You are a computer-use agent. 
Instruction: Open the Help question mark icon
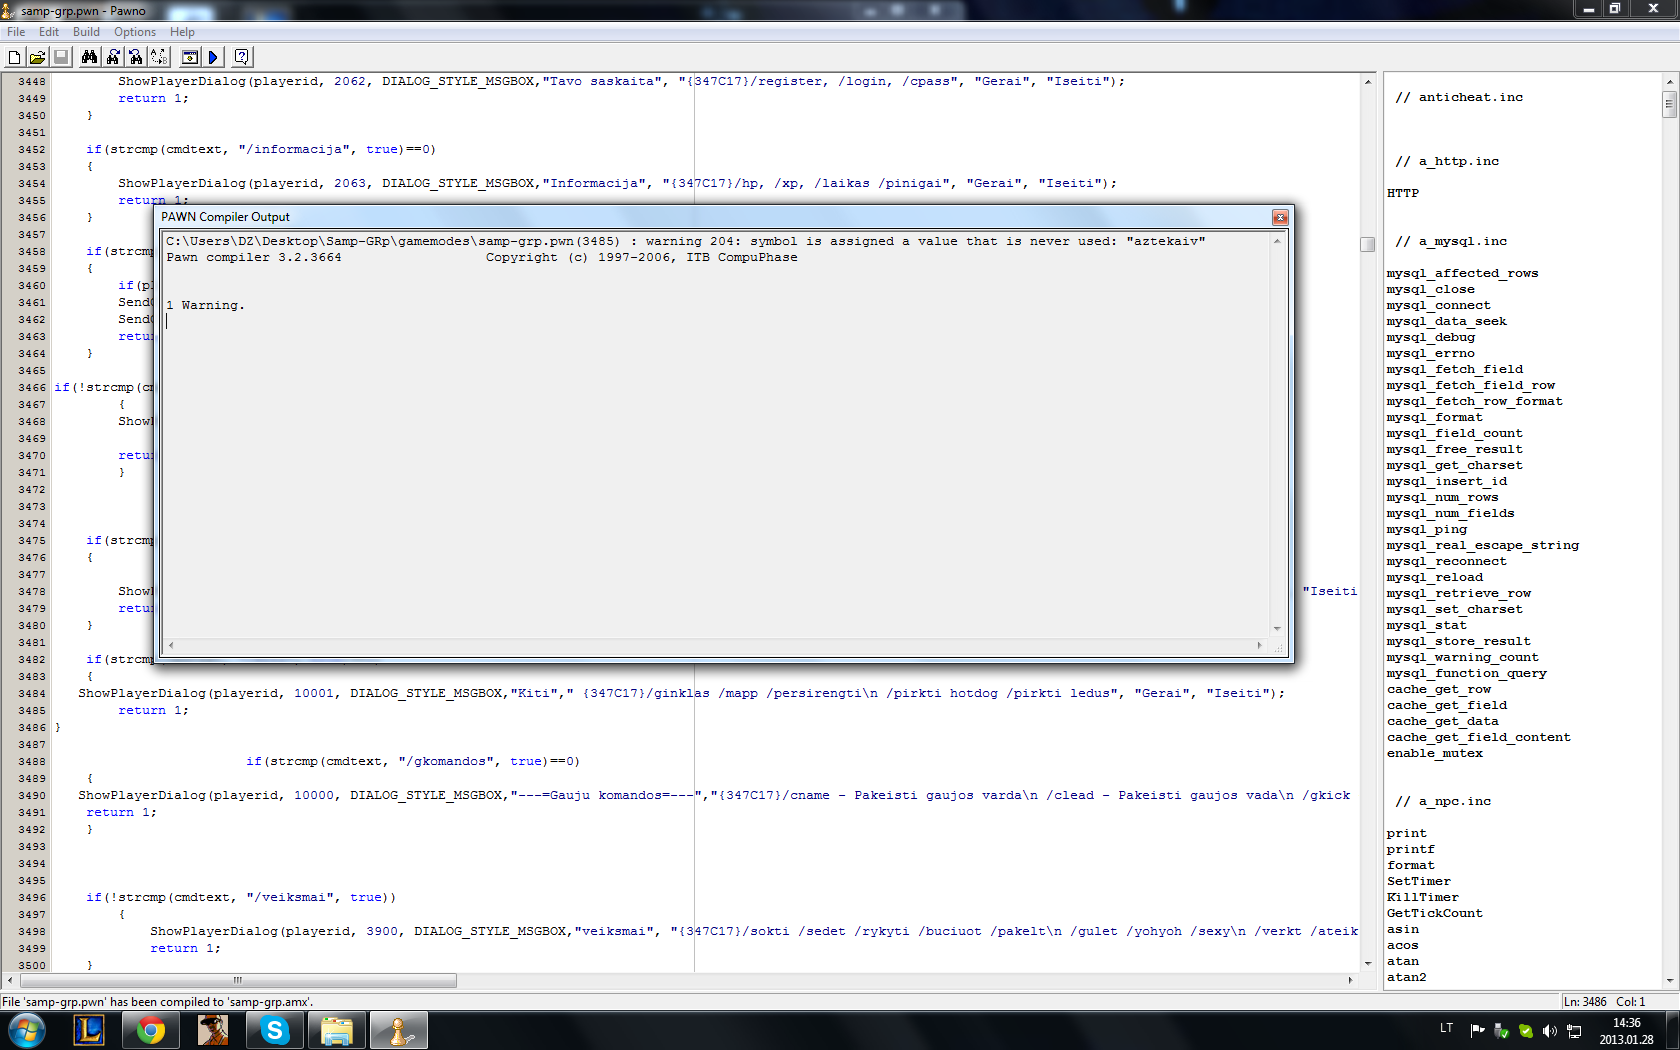tap(241, 58)
